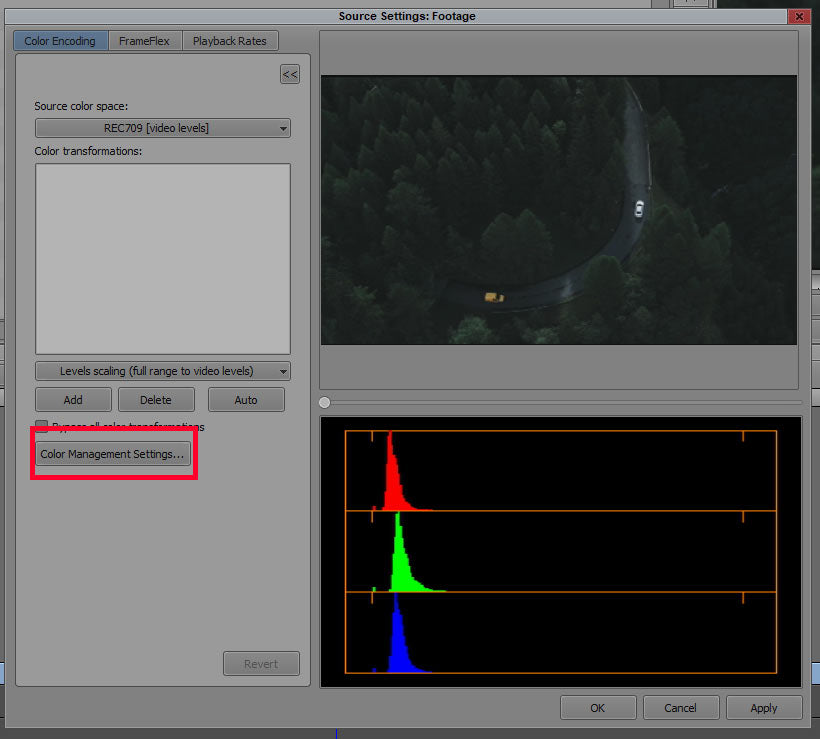Enable Bypass all color transformations checkbox
This screenshot has width=820, height=739.
point(42,427)
